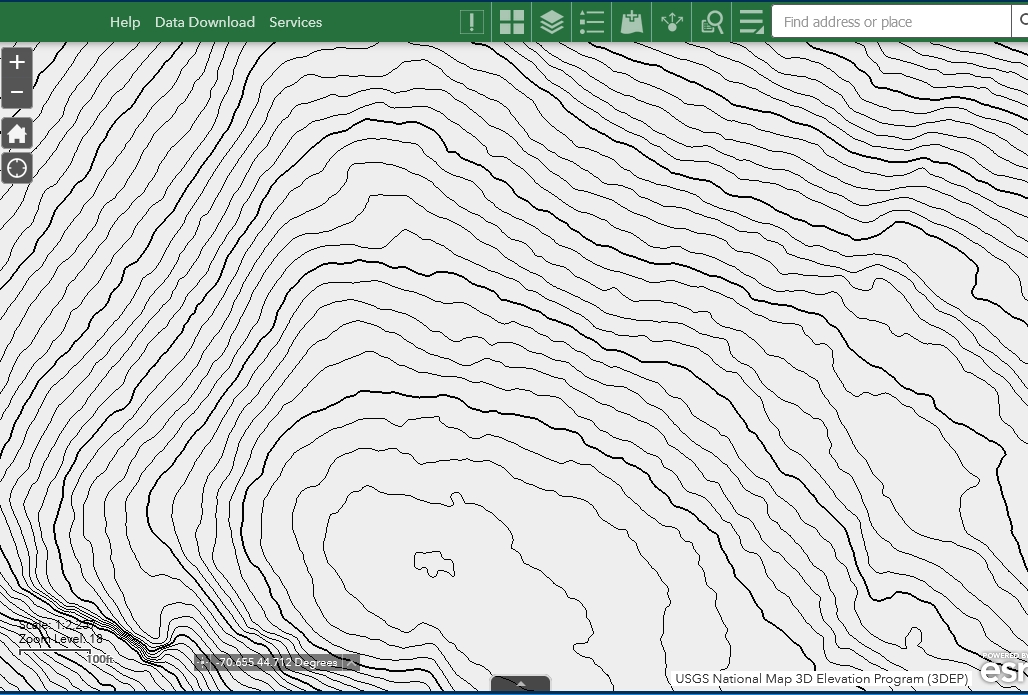Open the Data Download menu item
Viewport: 1028px width, 695px height.
(x=205, y=22)
